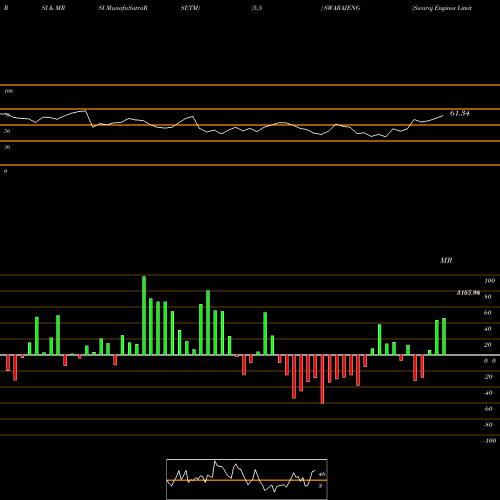Click the '30' label on the RSI axis
The image size is (500, 500).
[x=7, y=147]
